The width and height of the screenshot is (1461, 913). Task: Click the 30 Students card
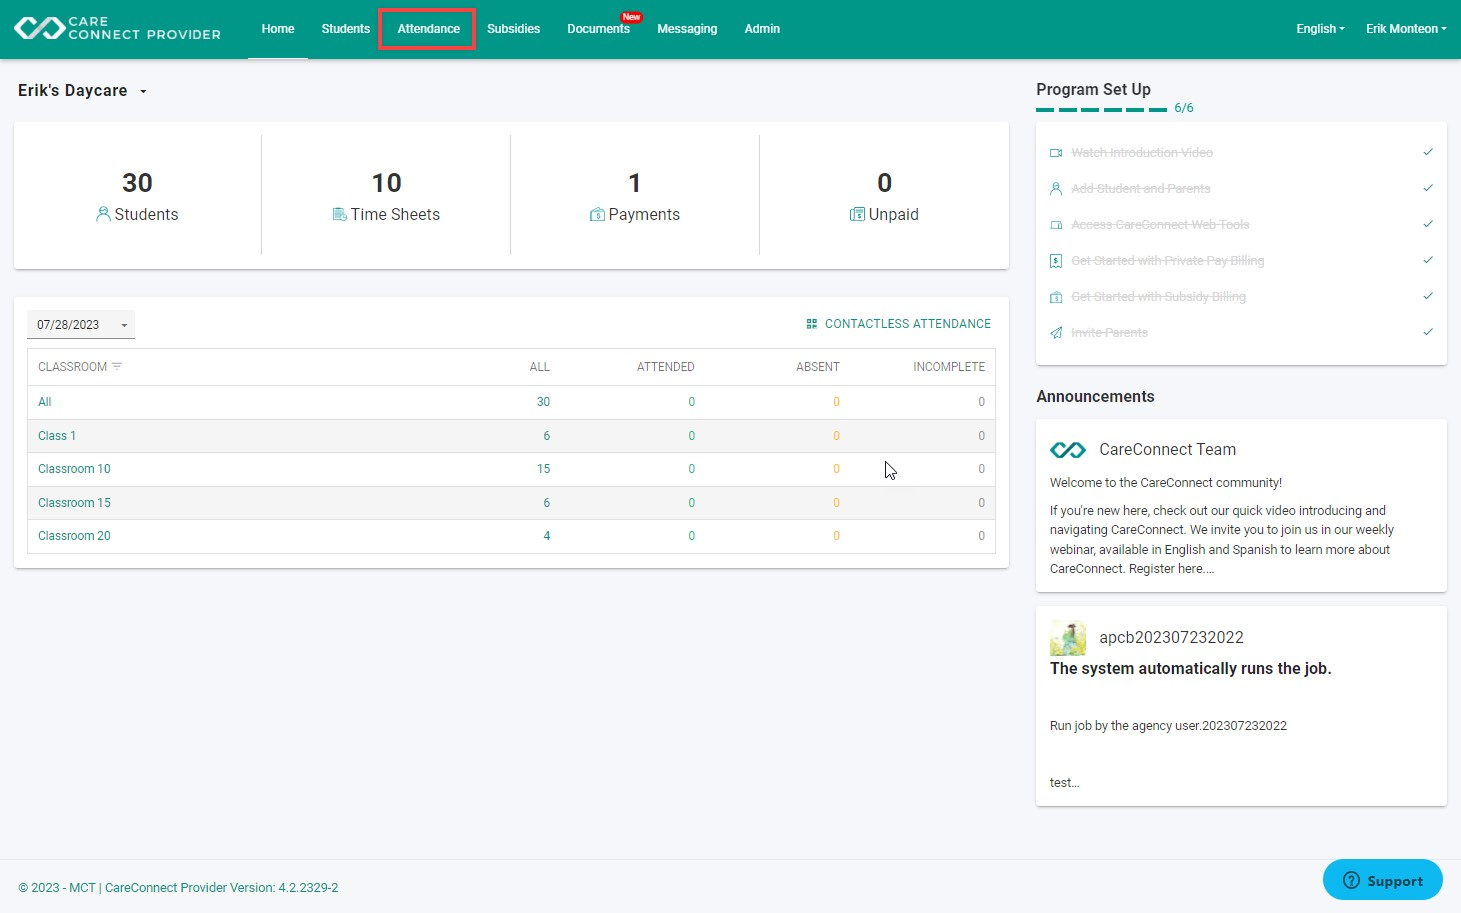pos(137,195)
